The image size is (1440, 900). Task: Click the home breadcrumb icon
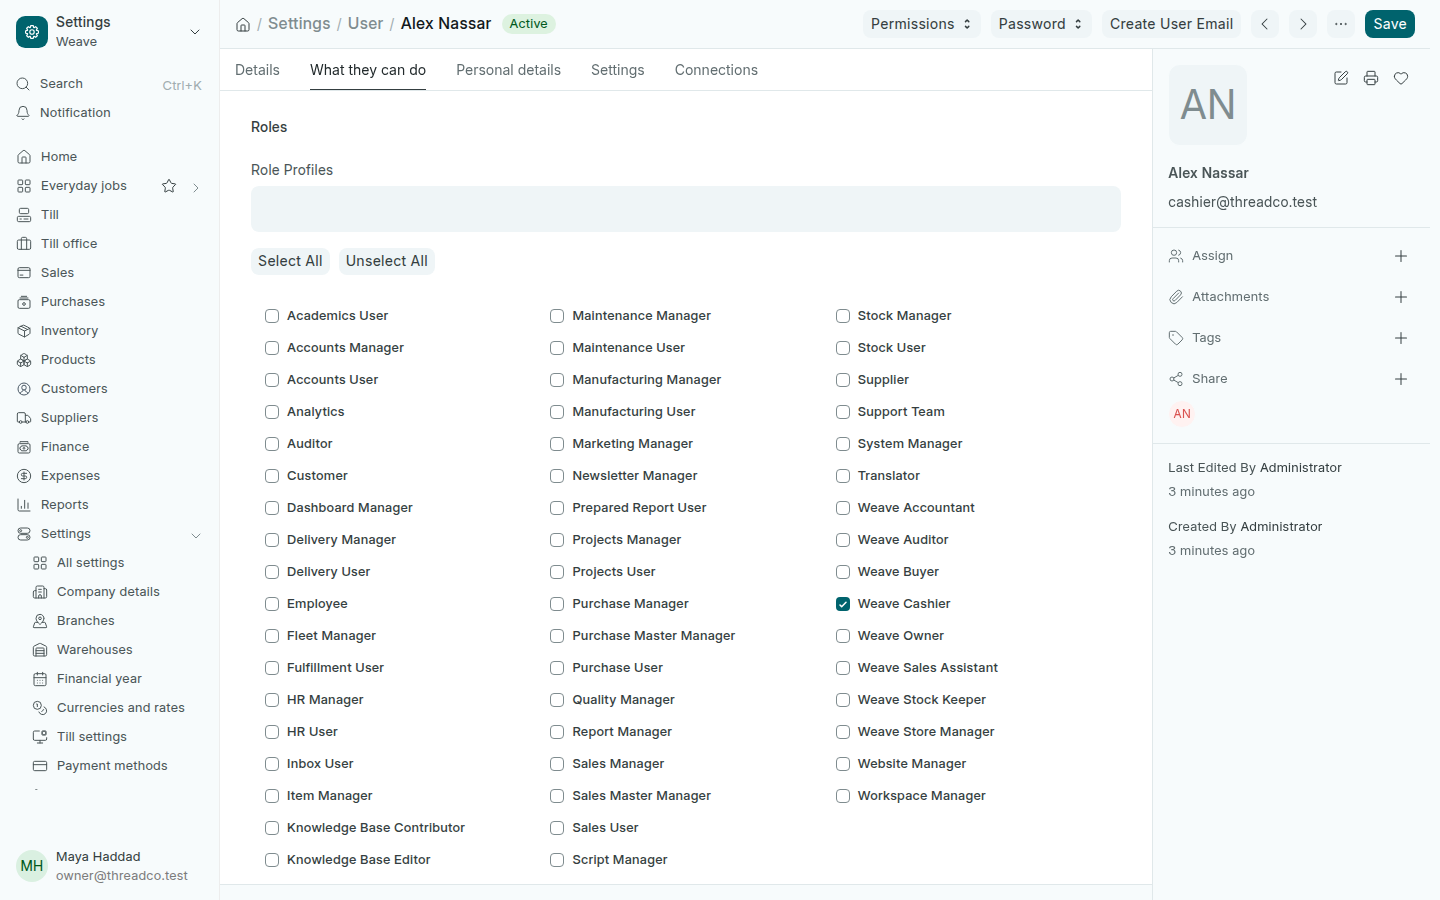tap(243, 24)
